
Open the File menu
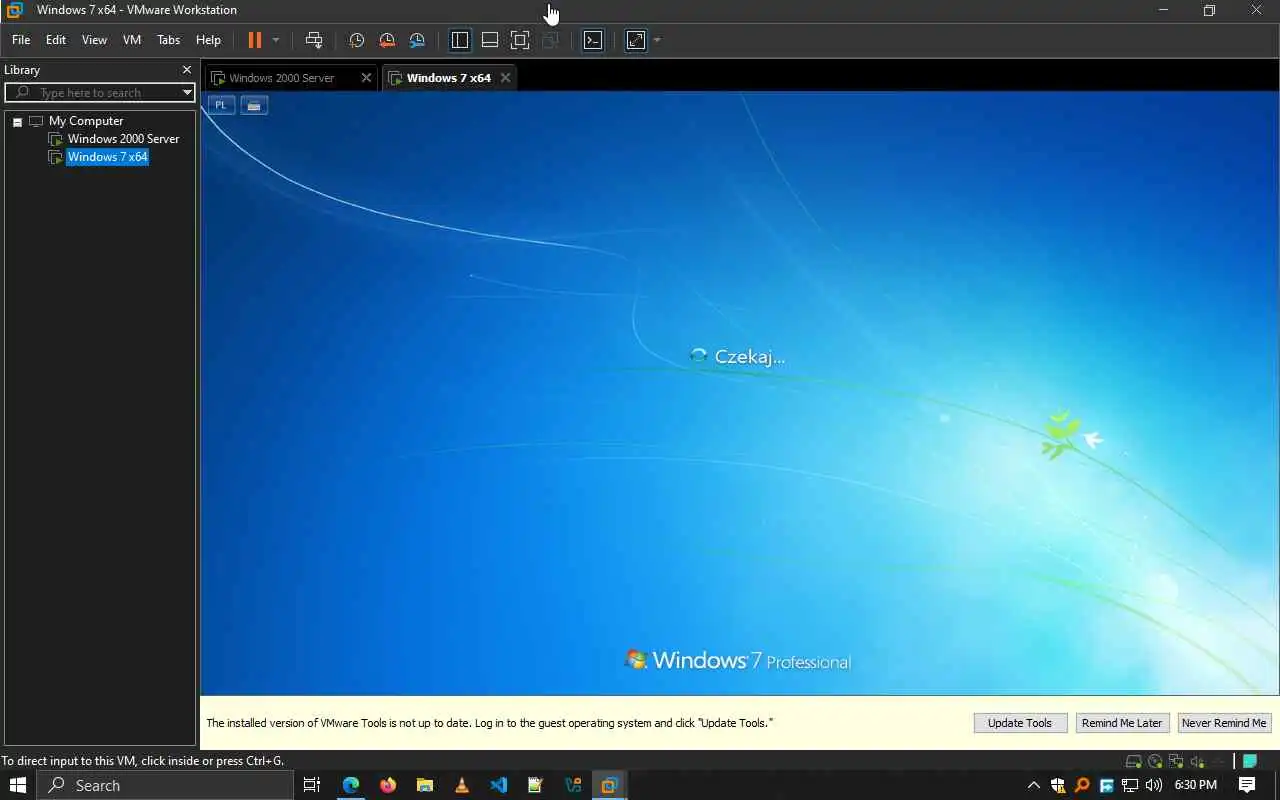click(x=21, y=40)
